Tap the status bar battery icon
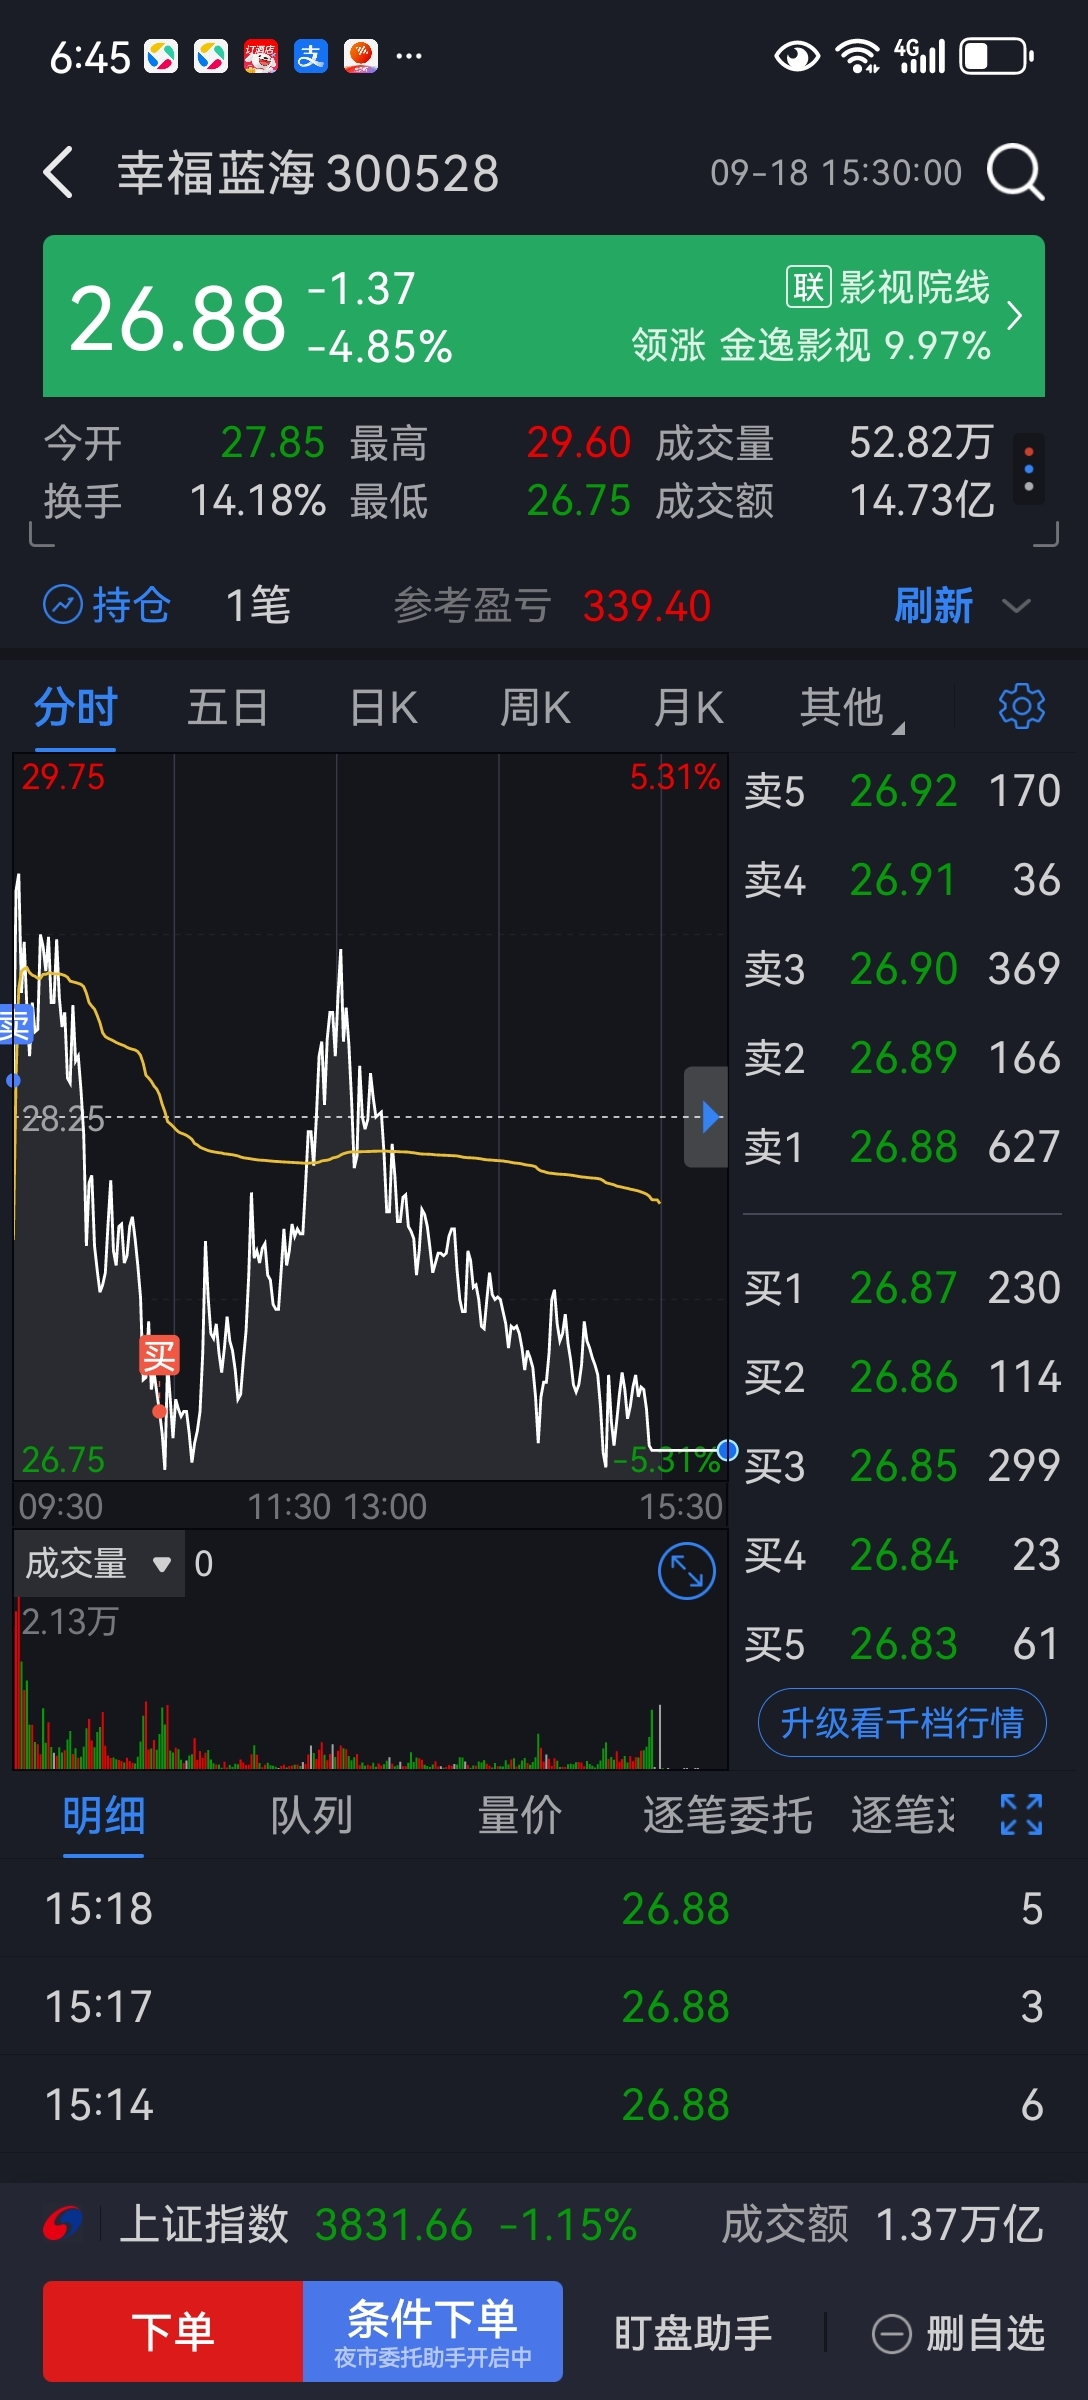The width and height of the screenshot is (1088, 2400). [x=996, y=57]
